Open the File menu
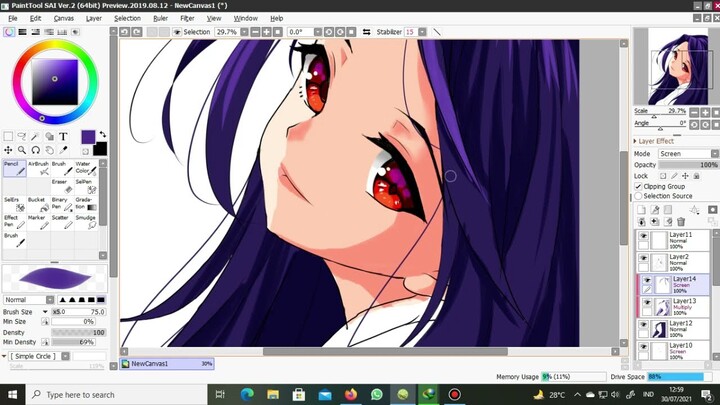This screenshot has height=405, width=720. pyautogui.click(x=13, y=18)
